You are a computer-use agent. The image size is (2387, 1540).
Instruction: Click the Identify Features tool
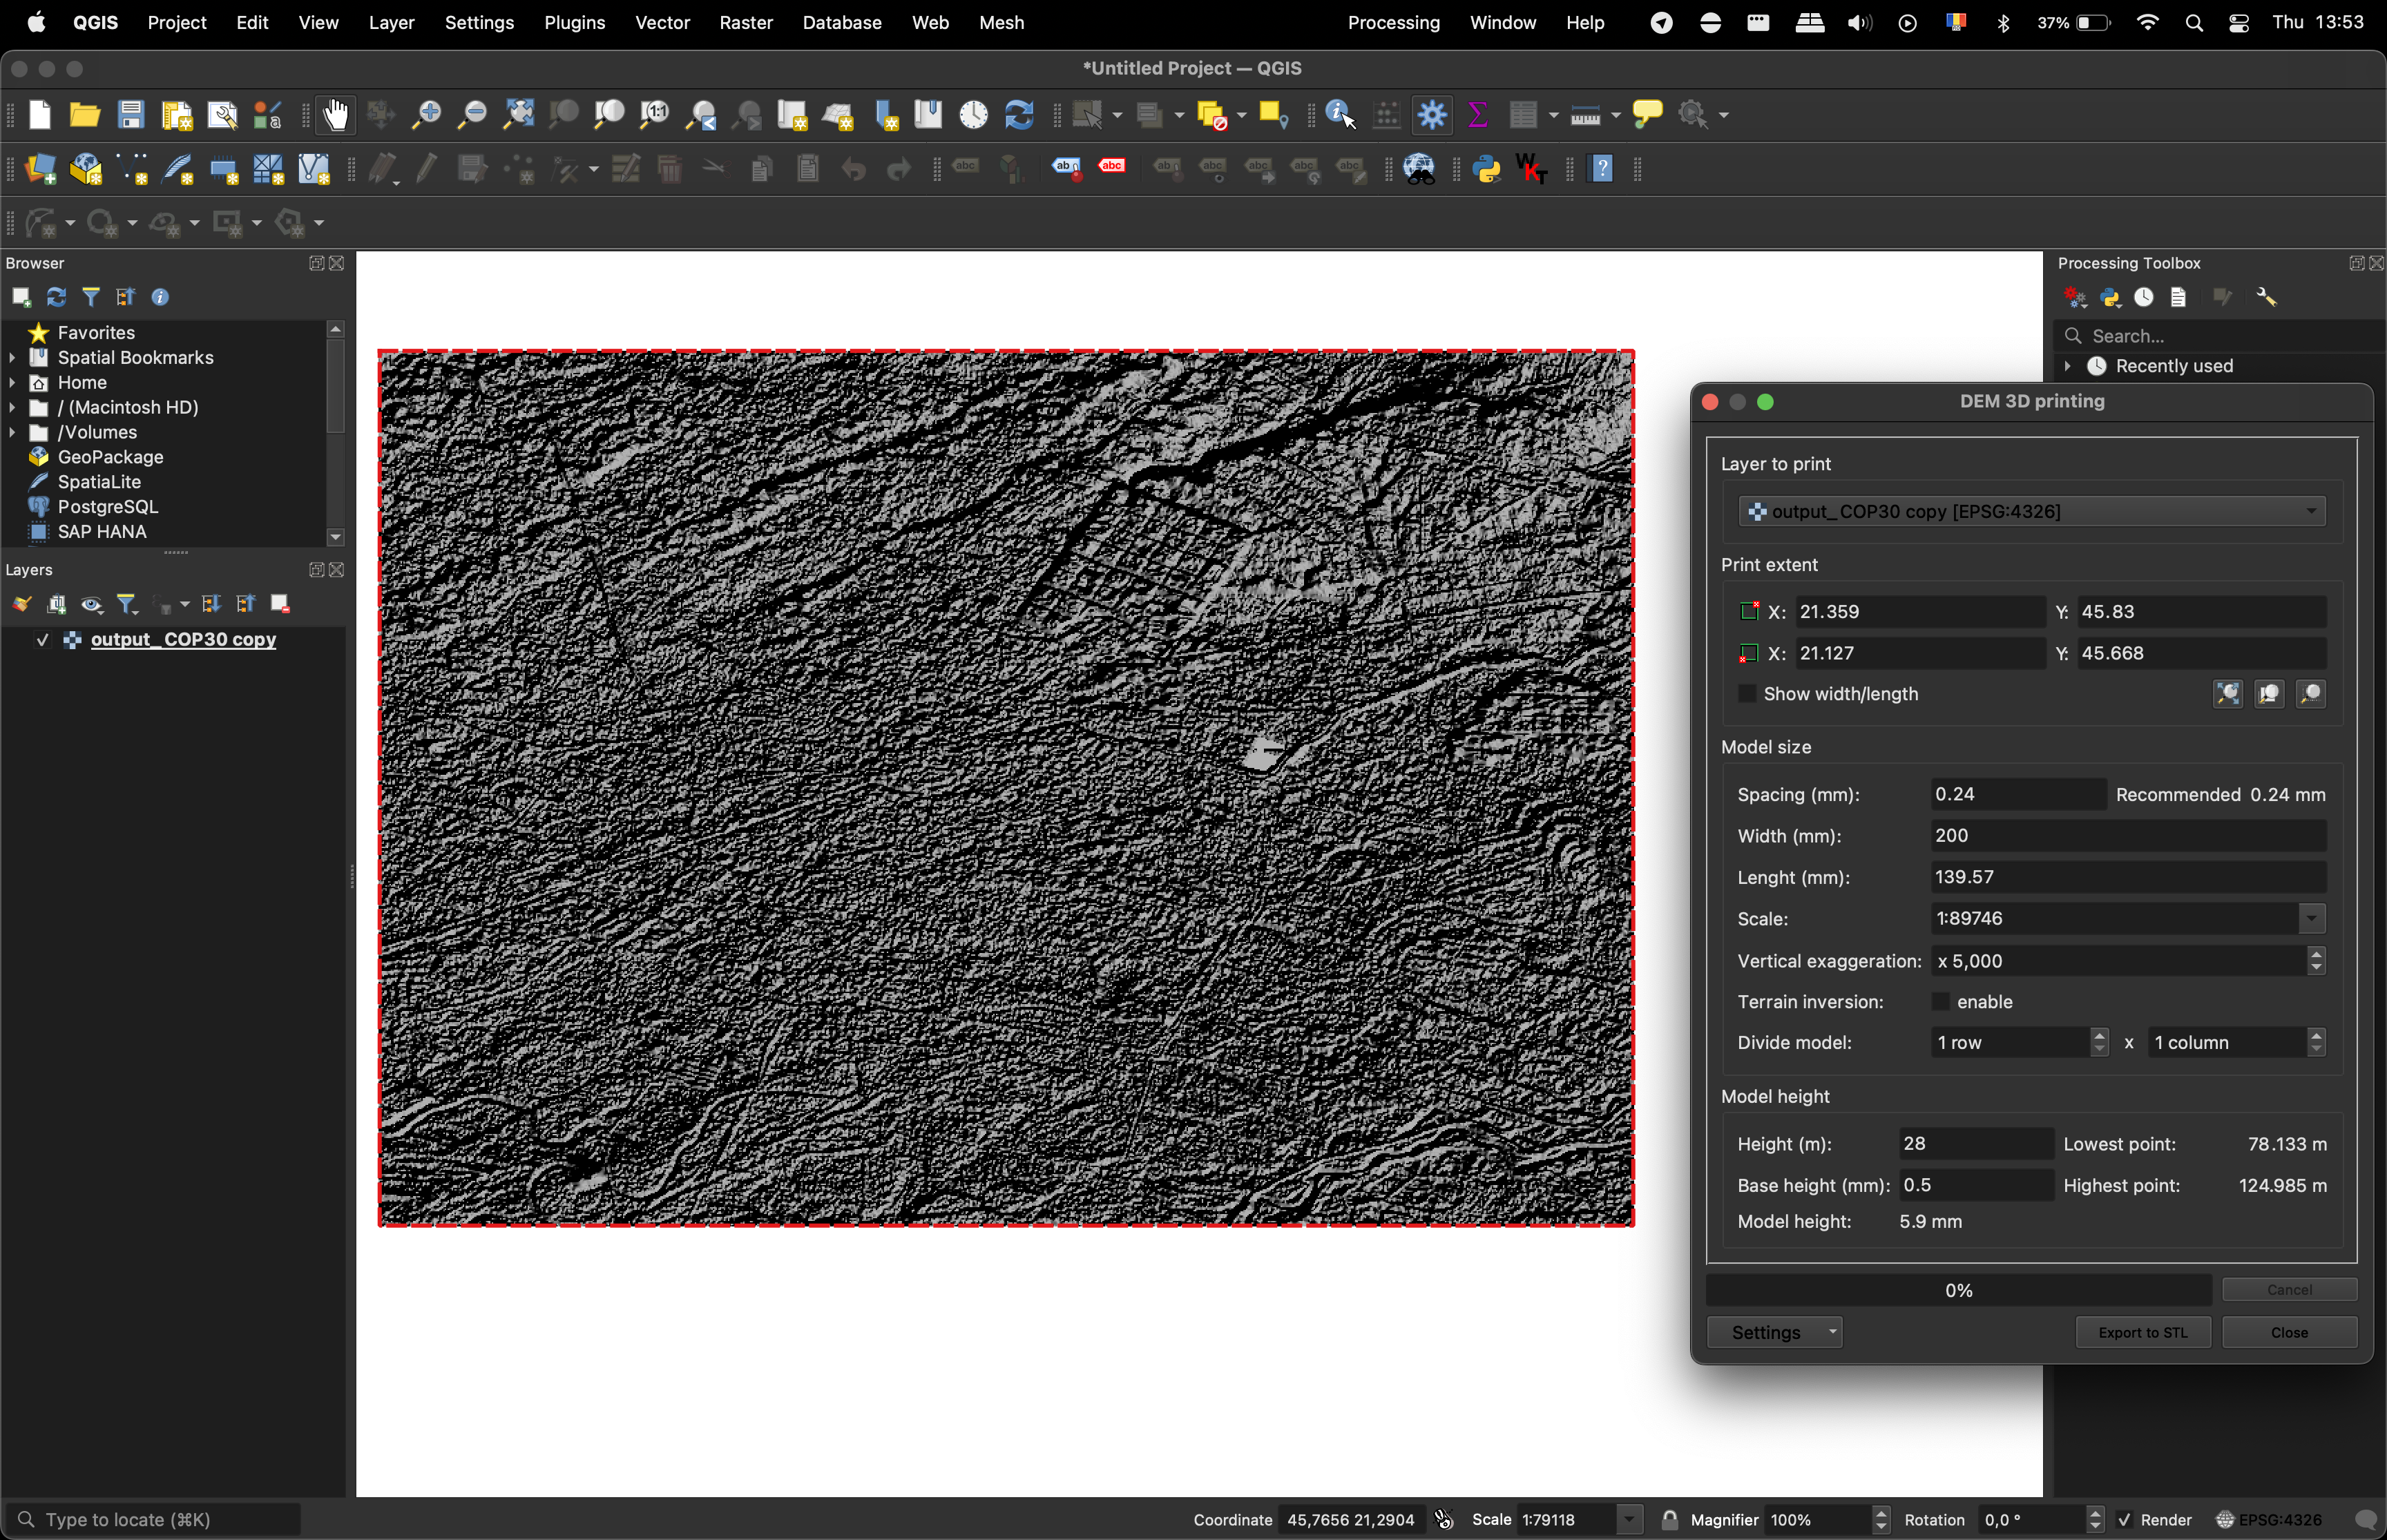click(x=1339, y=115)
